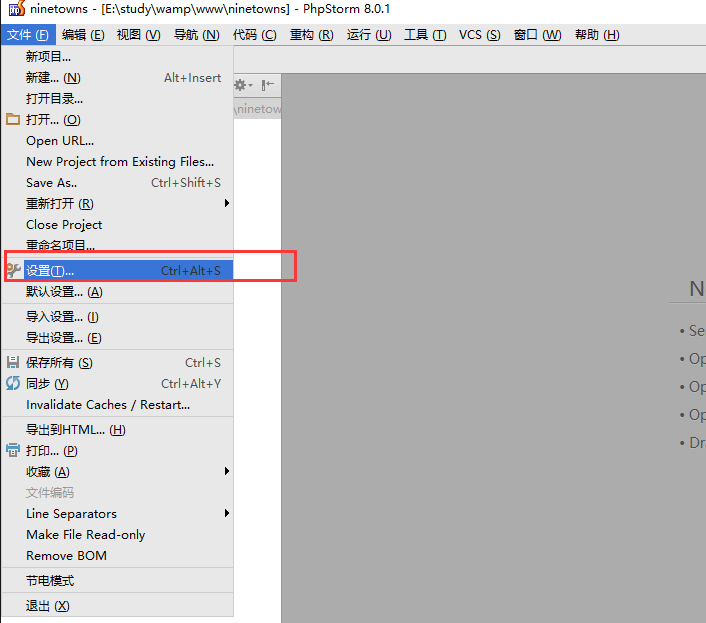Viewport: 706px width, 623px height.
Task: Choose 新项目... from the file menu
Action: (x=118, y=56)
